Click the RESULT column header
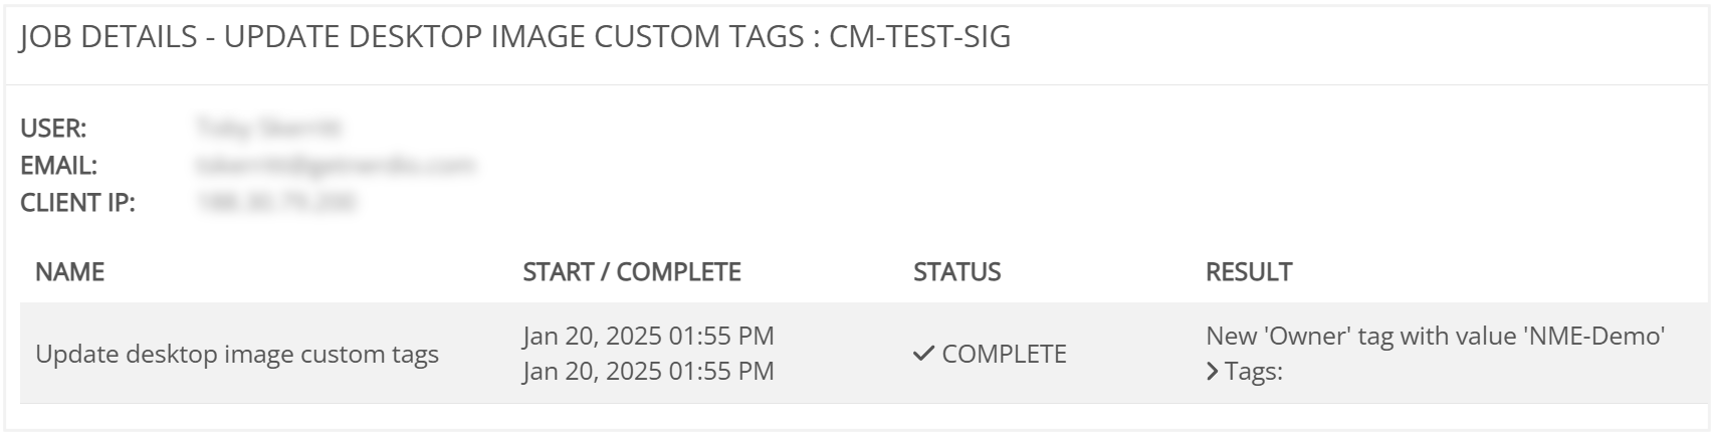The height and width of the screenshot is (437, 1713). [1248, 272]
